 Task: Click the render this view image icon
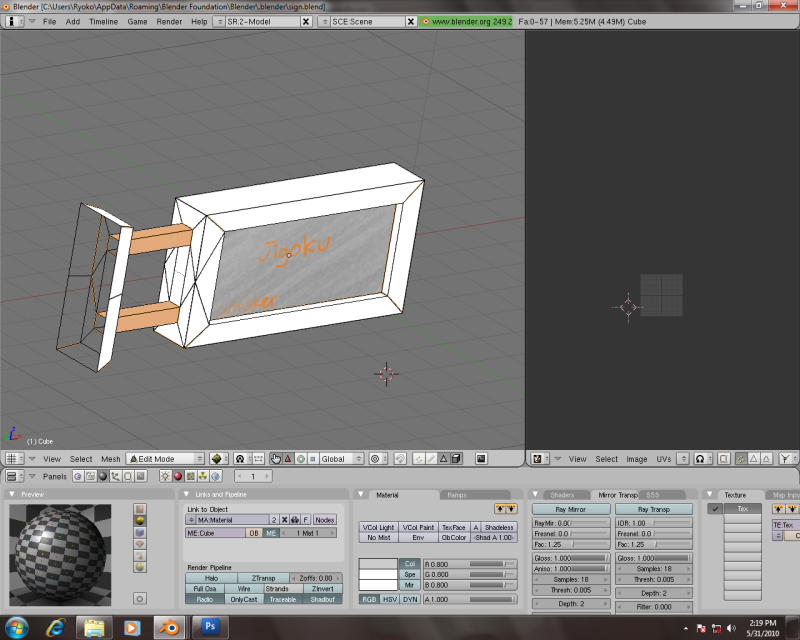pos(481,459)
